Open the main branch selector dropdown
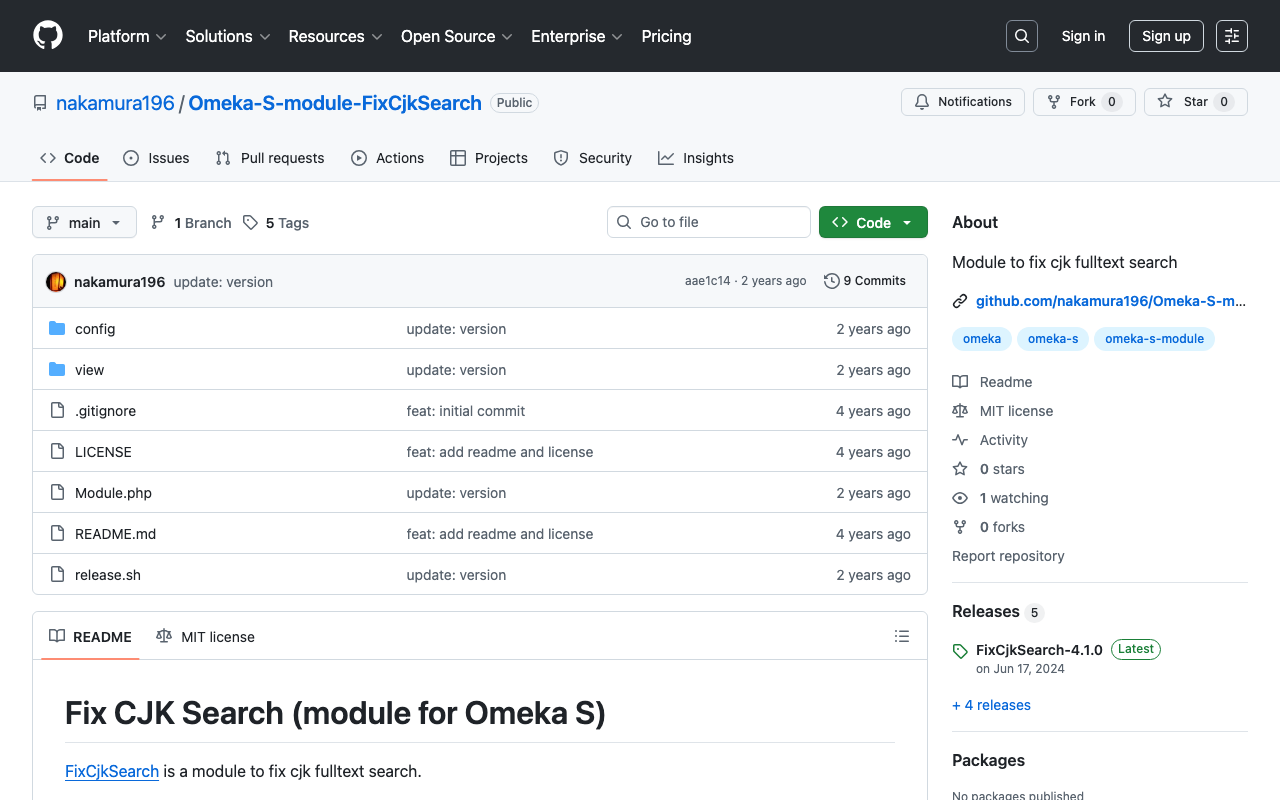 84,222
